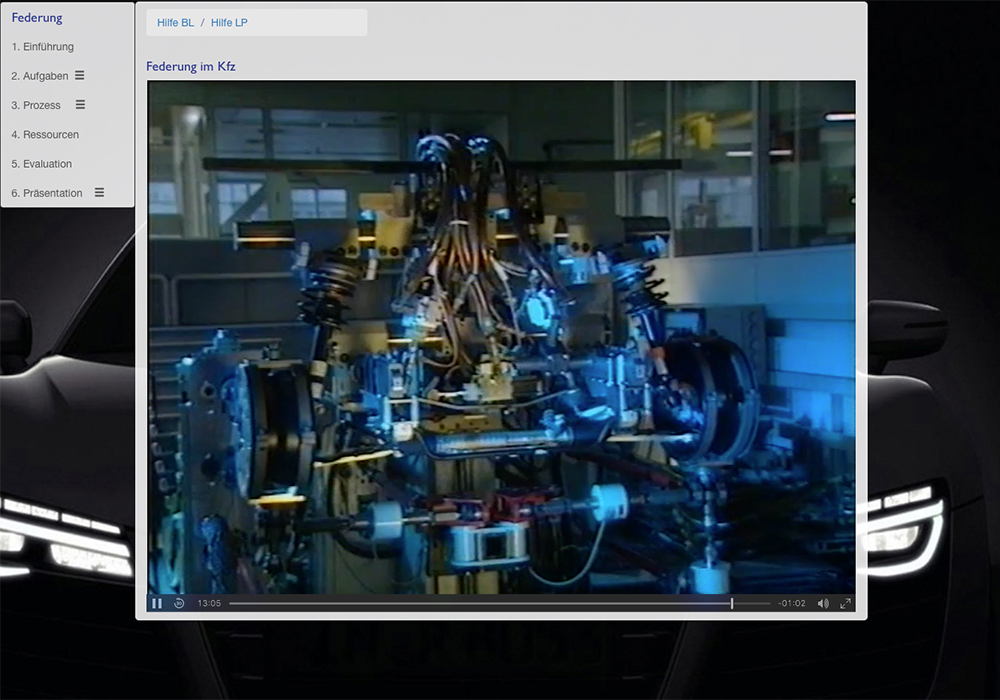Open the Hilfe LP link
Image resolution: width=1000 pixels, height=700 pixels.
(x=229, y=23)
